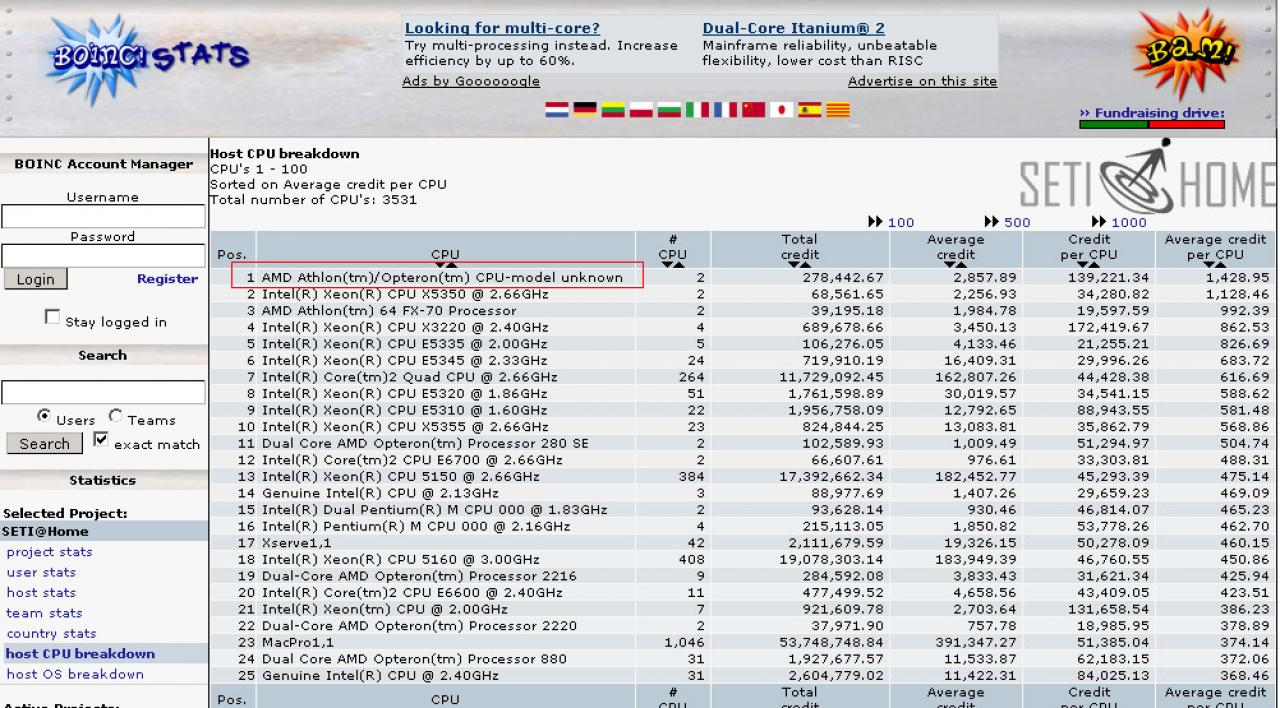Open the Fundraising drive link
The image size is (1280, 708).
1152,113
